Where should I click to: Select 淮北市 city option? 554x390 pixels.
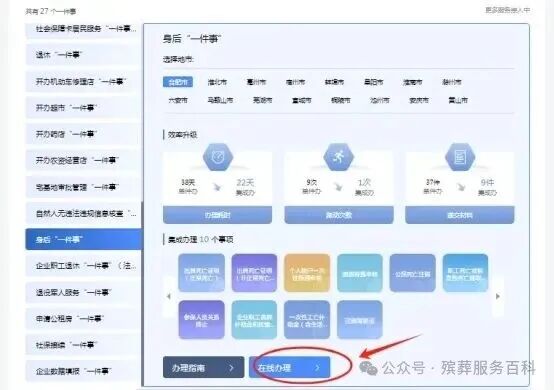tap(217, 82)
